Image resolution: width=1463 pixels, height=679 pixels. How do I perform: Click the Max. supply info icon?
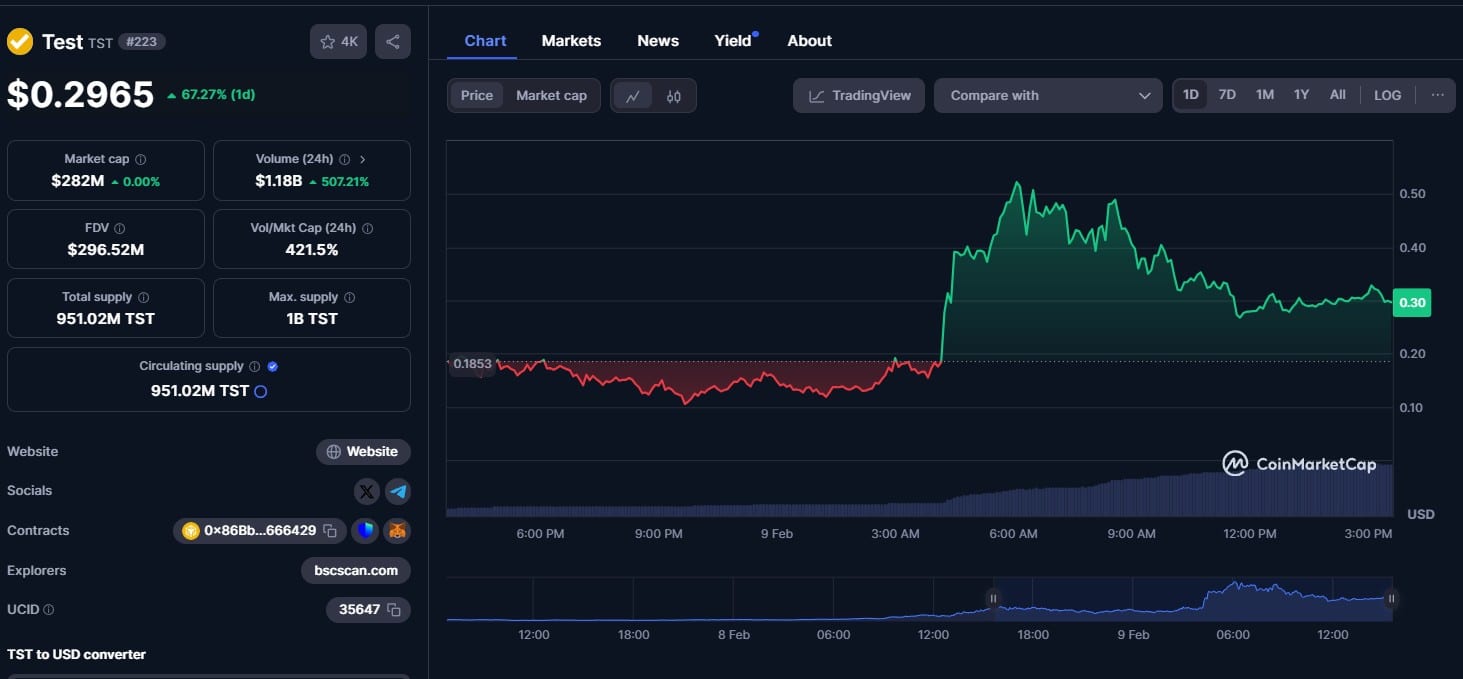point(349,297)
